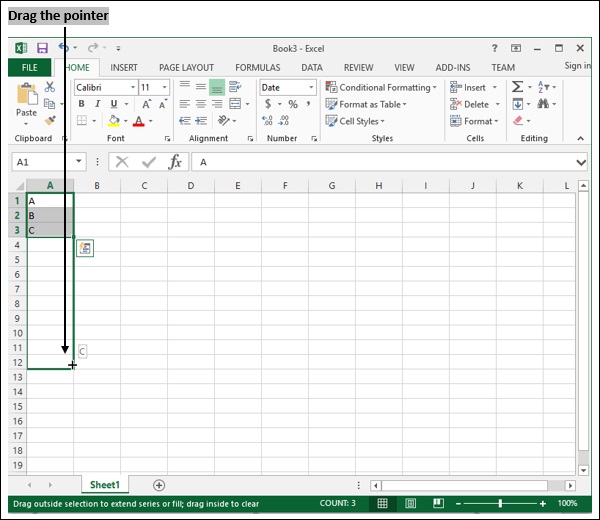
Task: Click the AutoSum sigma icon
Action: [518, 87]
